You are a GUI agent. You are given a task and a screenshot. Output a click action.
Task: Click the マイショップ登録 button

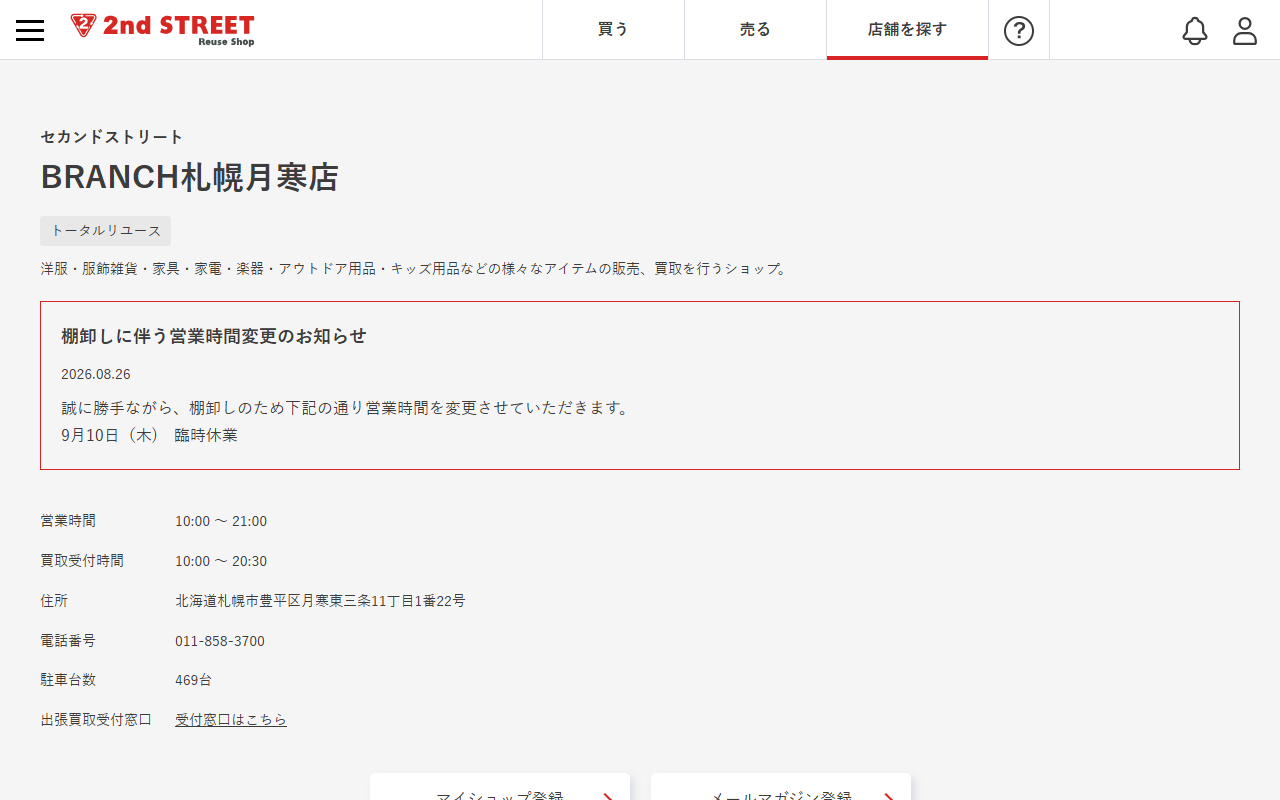(x=500, y=787)
